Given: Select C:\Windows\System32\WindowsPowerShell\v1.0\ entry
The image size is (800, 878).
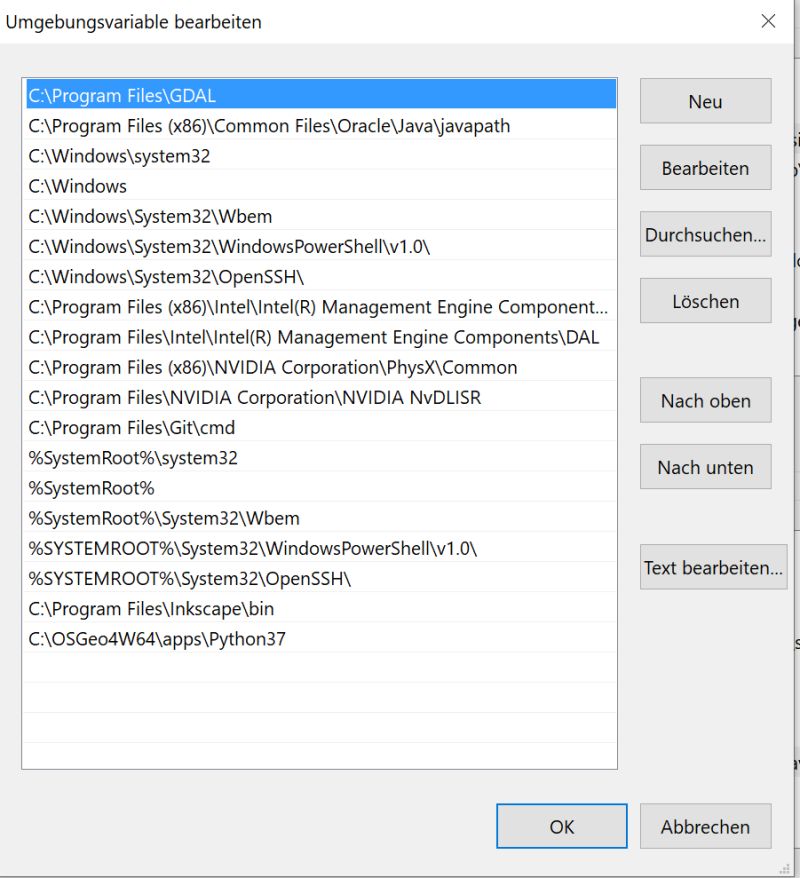Looking at the screenshot, I should click(321, 246).
